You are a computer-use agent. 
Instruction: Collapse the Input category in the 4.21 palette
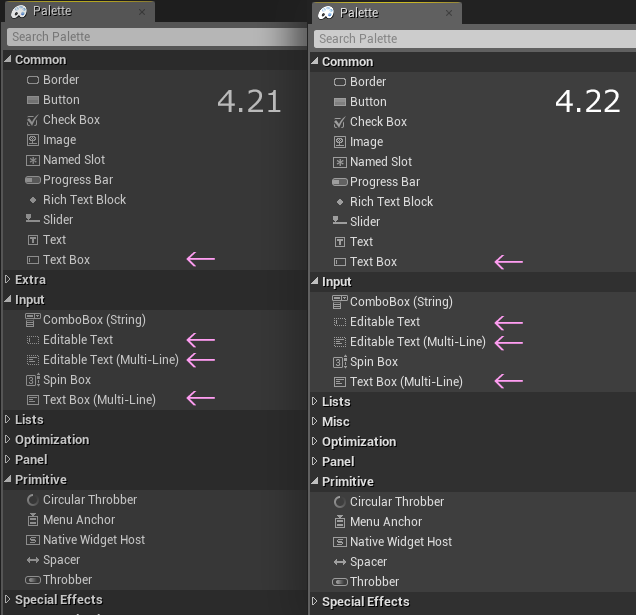(x=8, y=299)
